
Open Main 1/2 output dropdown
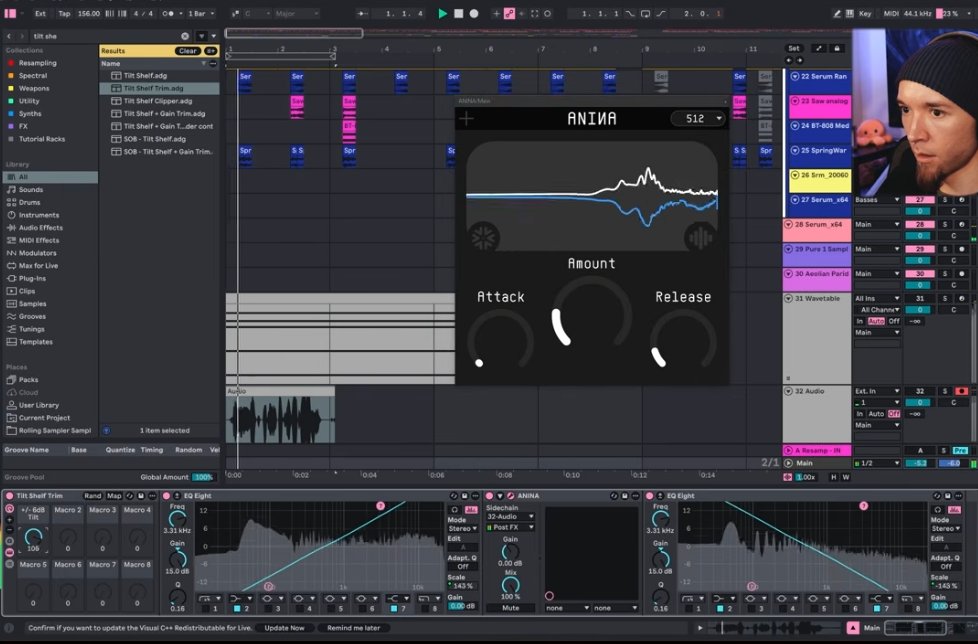click(x=877, y=463)
